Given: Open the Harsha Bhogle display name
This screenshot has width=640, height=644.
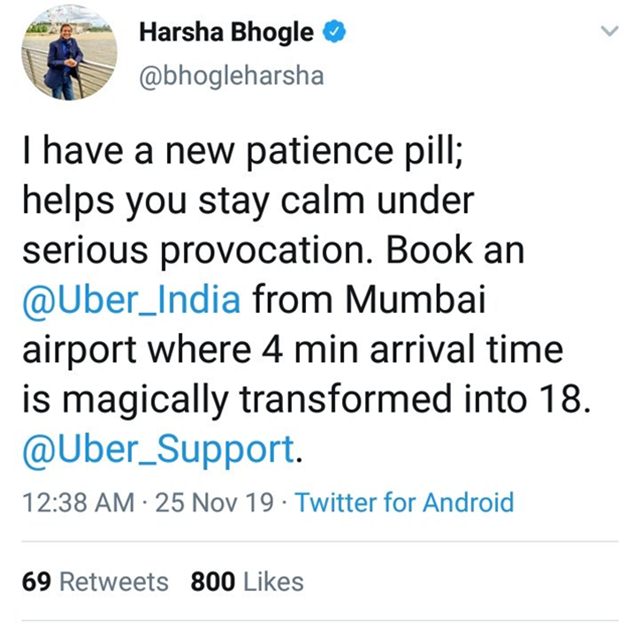Looking at the screenshot, I should 226,32.
